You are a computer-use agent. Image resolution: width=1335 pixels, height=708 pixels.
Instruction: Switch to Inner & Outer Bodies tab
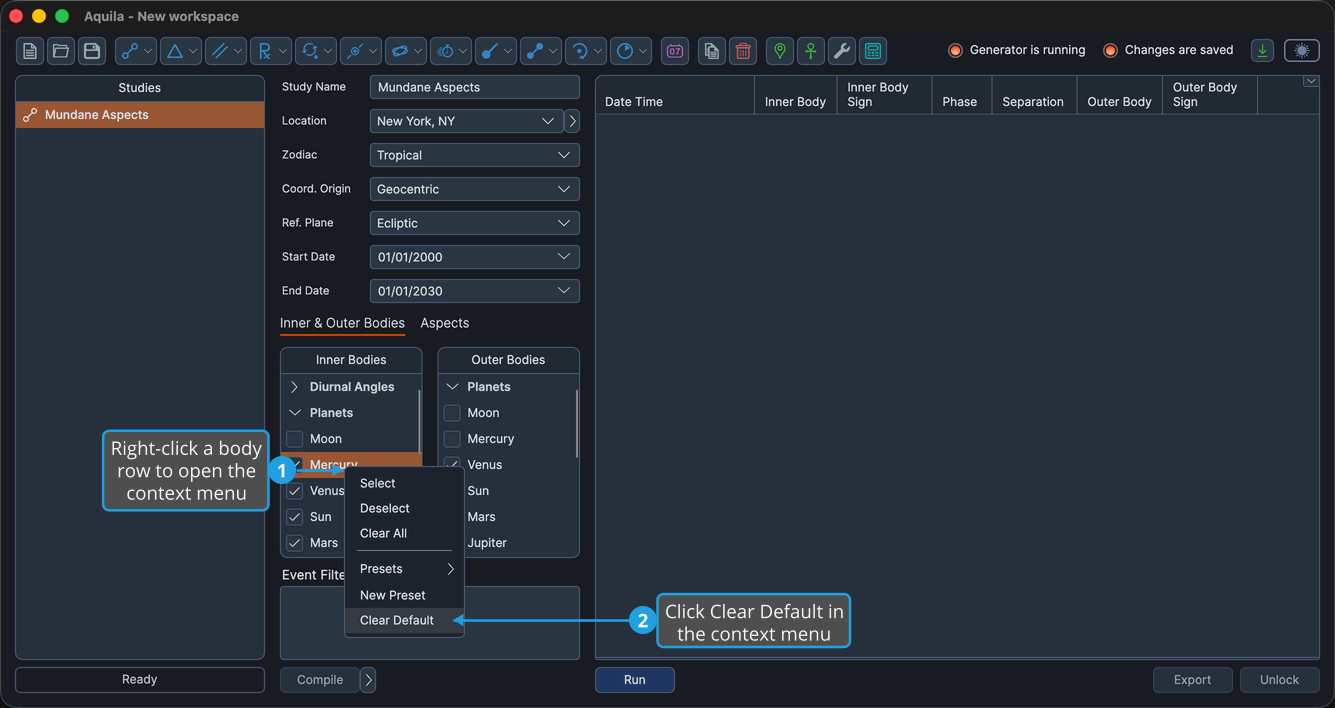(x=342, y=323)
